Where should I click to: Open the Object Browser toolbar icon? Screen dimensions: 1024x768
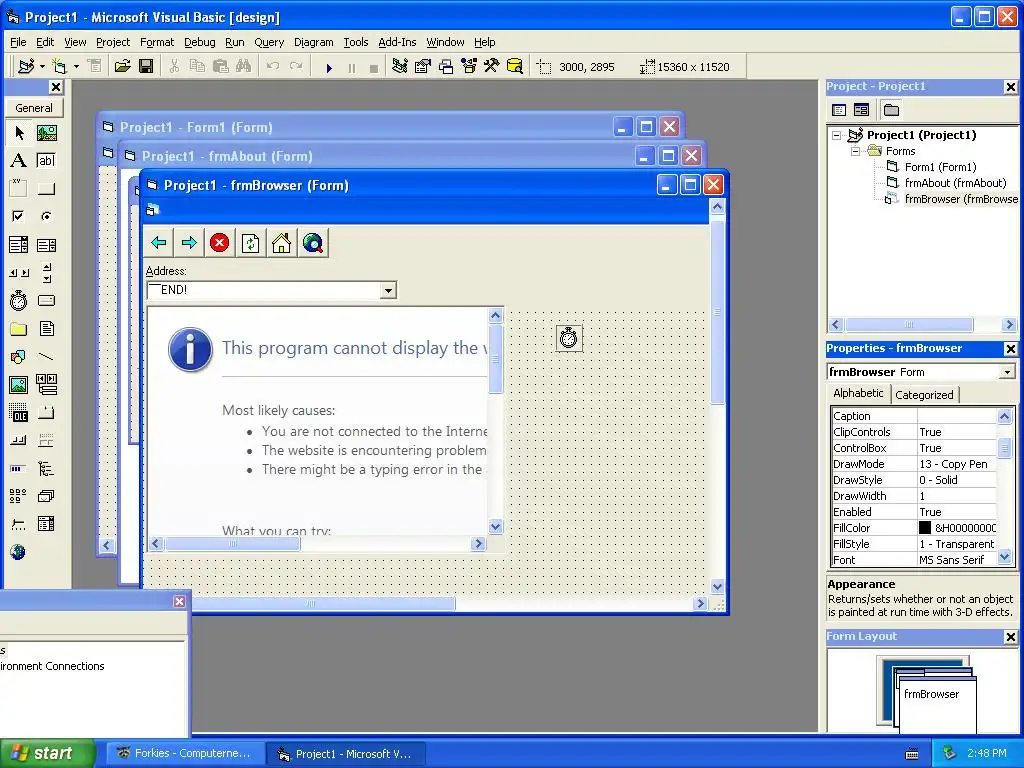point(469,67)
